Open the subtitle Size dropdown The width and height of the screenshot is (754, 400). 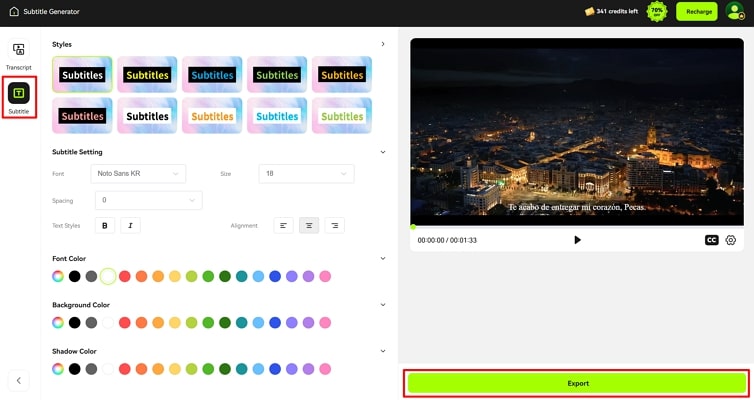tap(306, 174)
